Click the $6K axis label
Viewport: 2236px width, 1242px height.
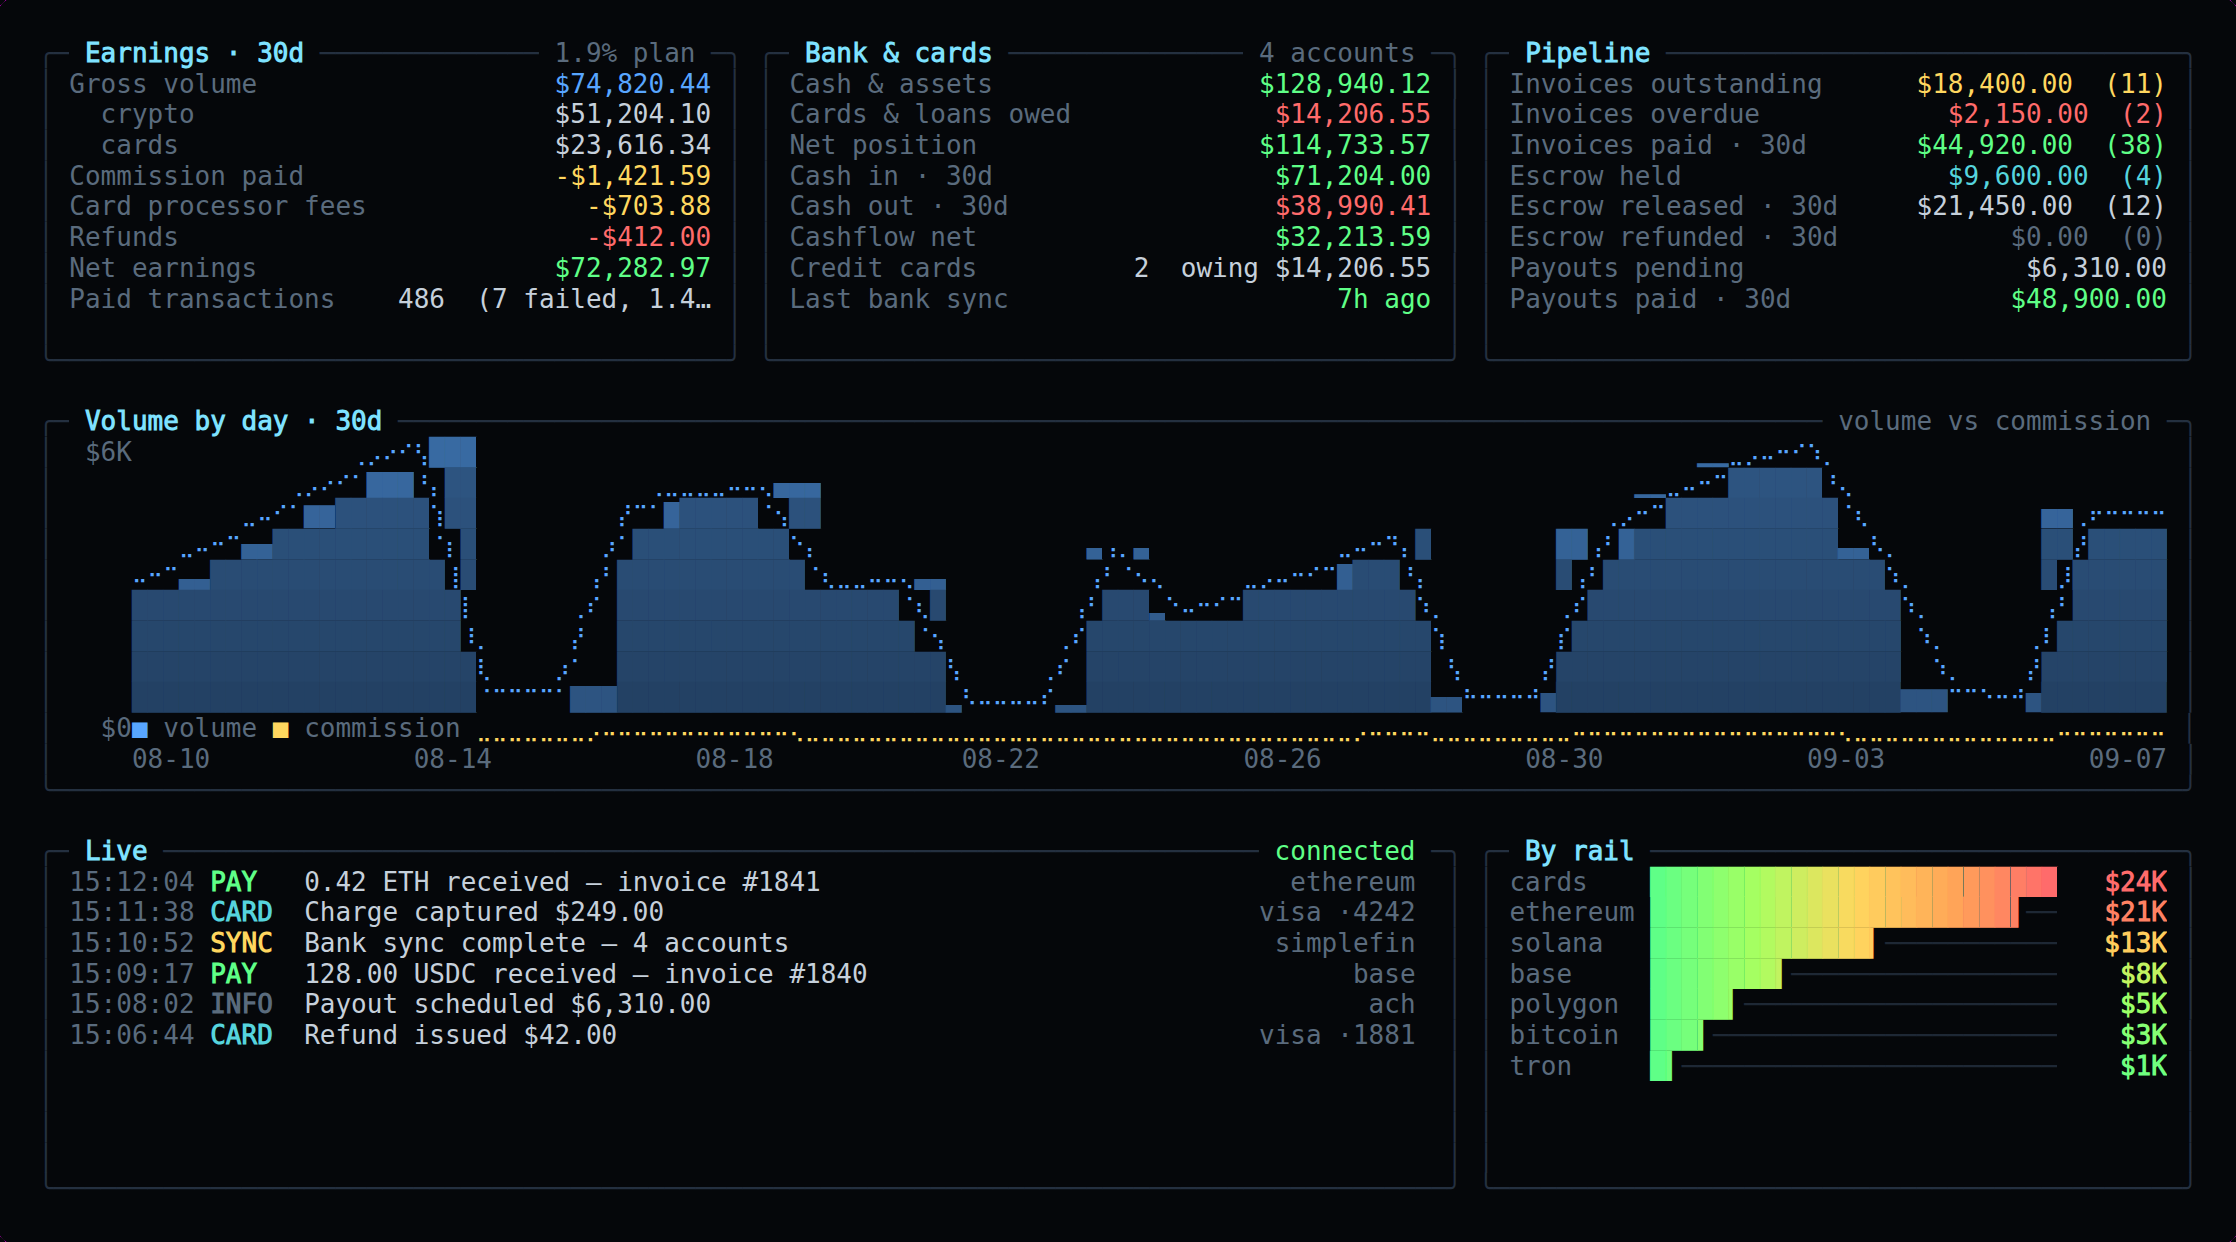point(108,452)
